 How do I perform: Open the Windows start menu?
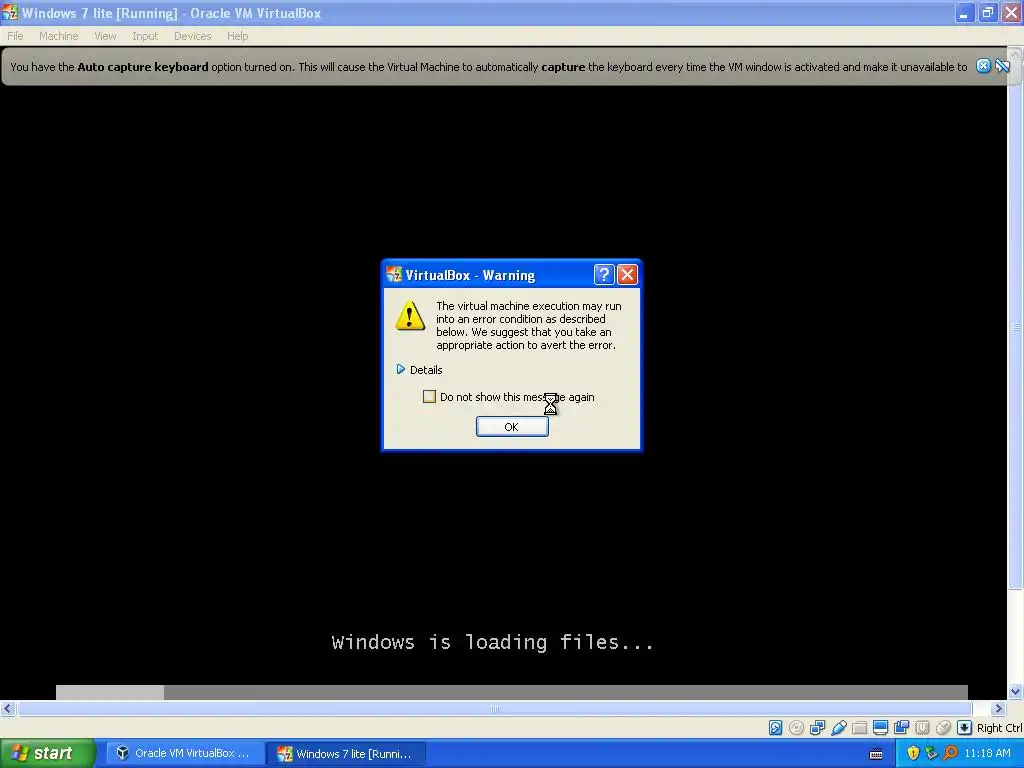pyautogui.click(x=47, y=753)
